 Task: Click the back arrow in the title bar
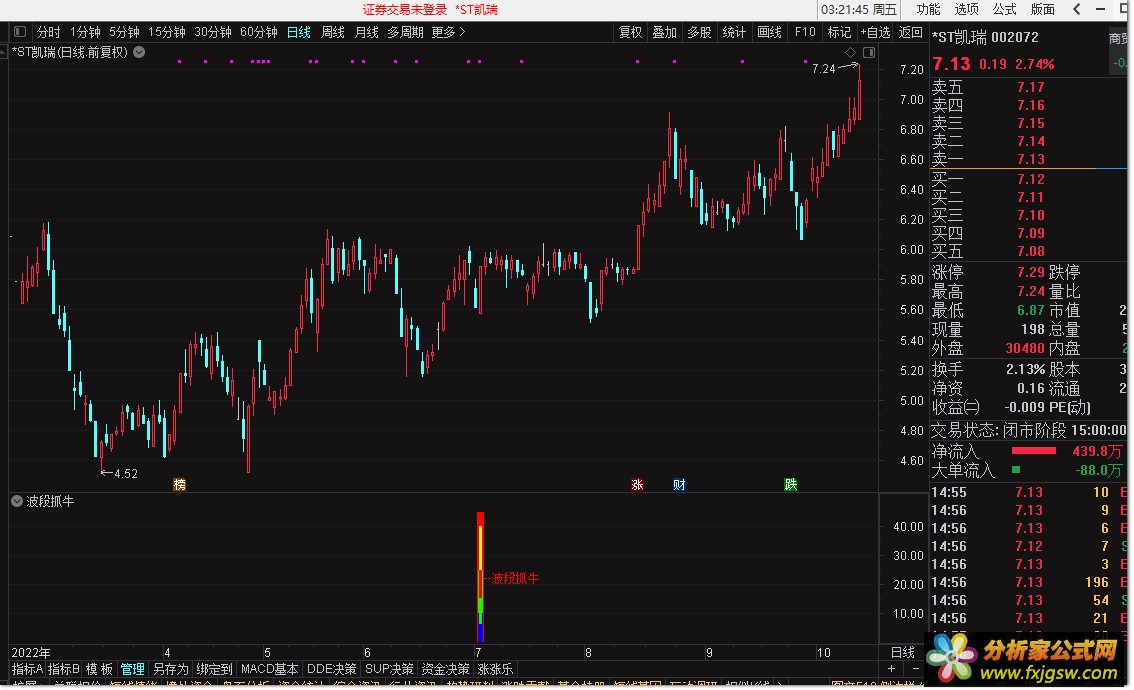tap(1077, 9)
